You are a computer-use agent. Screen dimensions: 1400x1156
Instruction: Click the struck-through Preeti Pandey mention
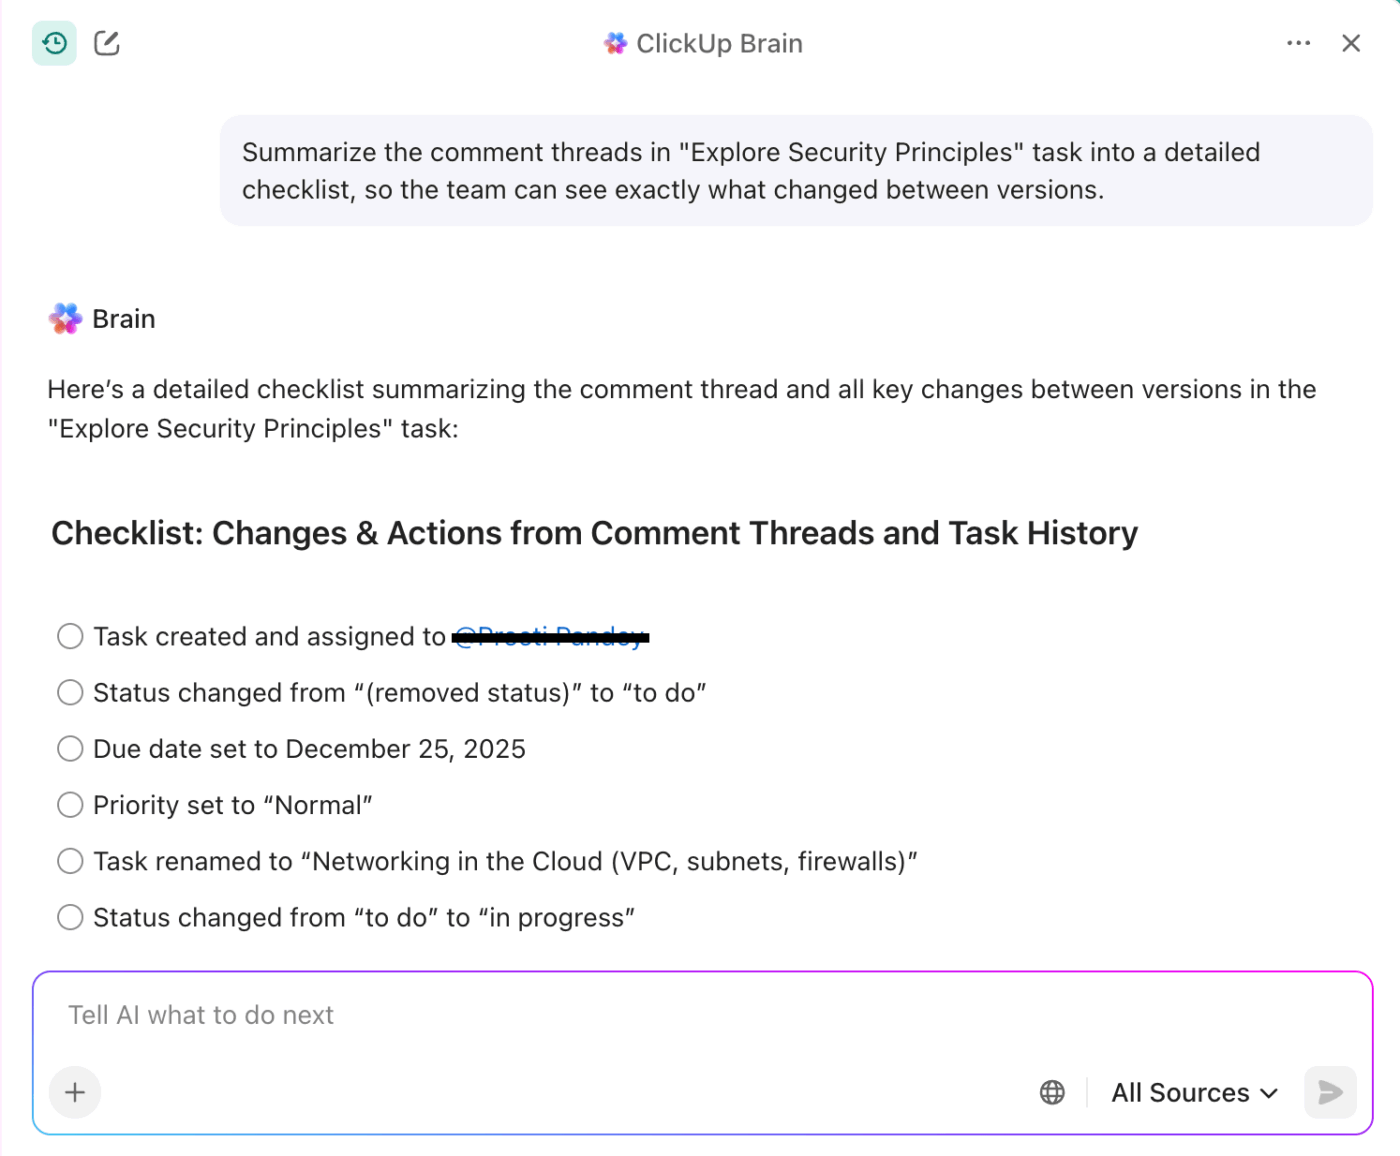(x=550, y=636)
